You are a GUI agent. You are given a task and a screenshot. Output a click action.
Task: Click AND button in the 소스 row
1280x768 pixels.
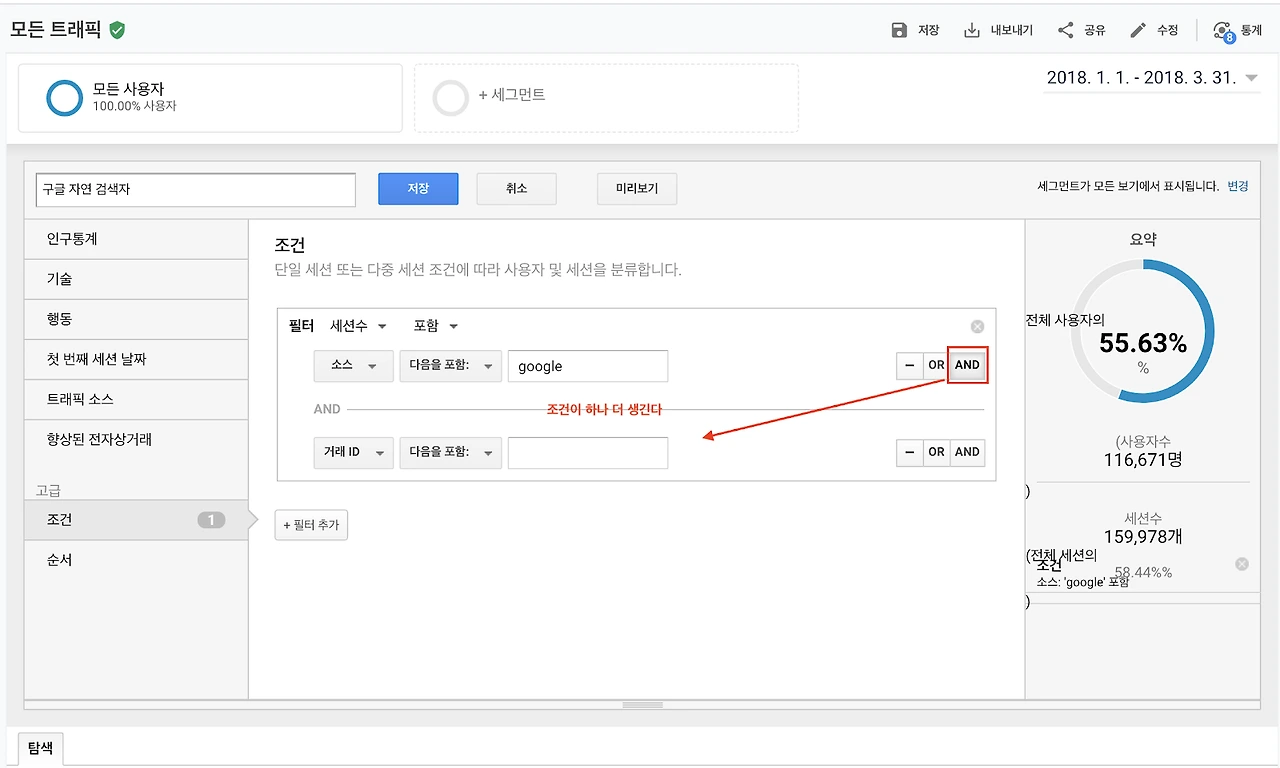(967, 365)
